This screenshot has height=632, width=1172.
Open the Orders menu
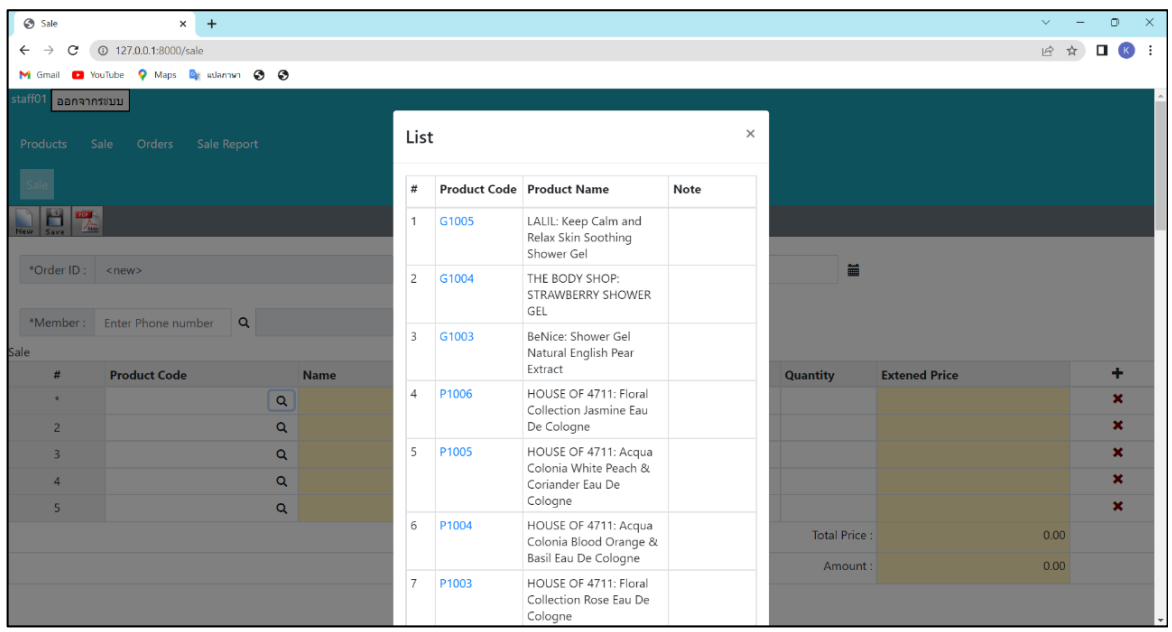click(155, 144)
